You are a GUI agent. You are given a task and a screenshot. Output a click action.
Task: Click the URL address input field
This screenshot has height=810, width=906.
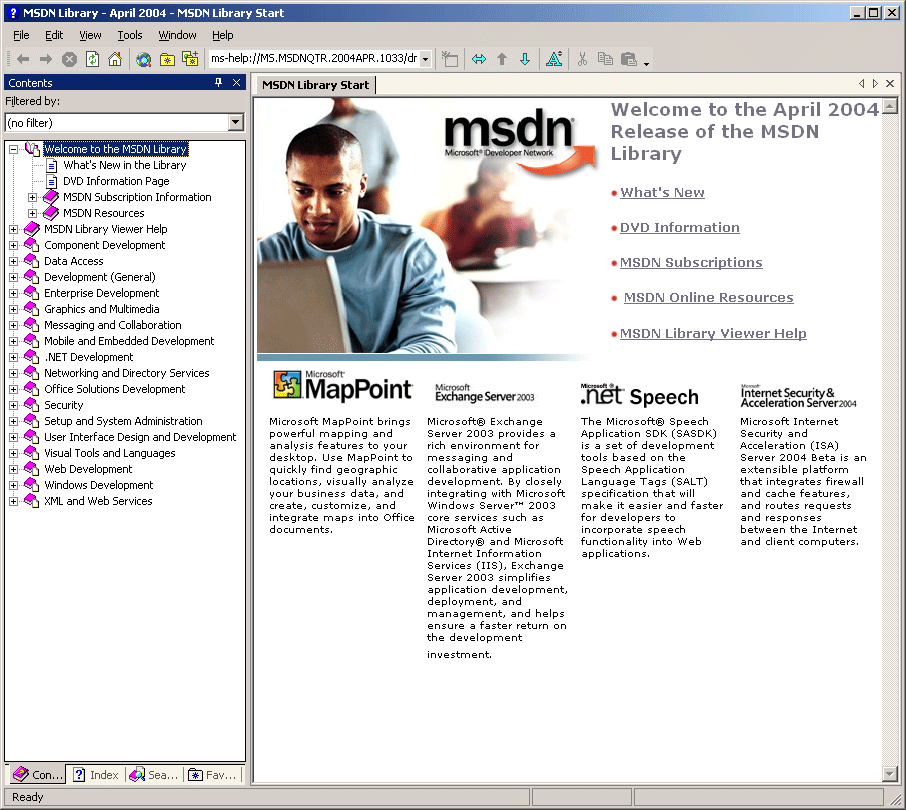pos(314,59)
